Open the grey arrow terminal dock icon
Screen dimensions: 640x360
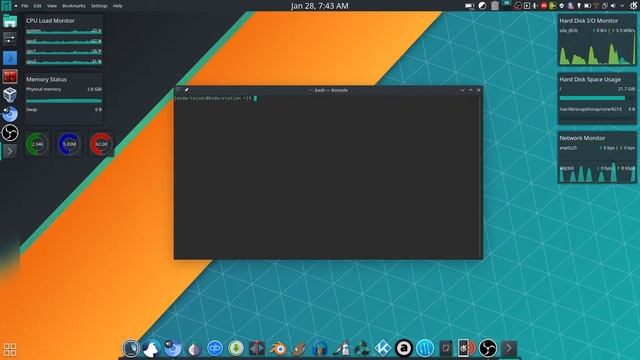tap(509, 348)
